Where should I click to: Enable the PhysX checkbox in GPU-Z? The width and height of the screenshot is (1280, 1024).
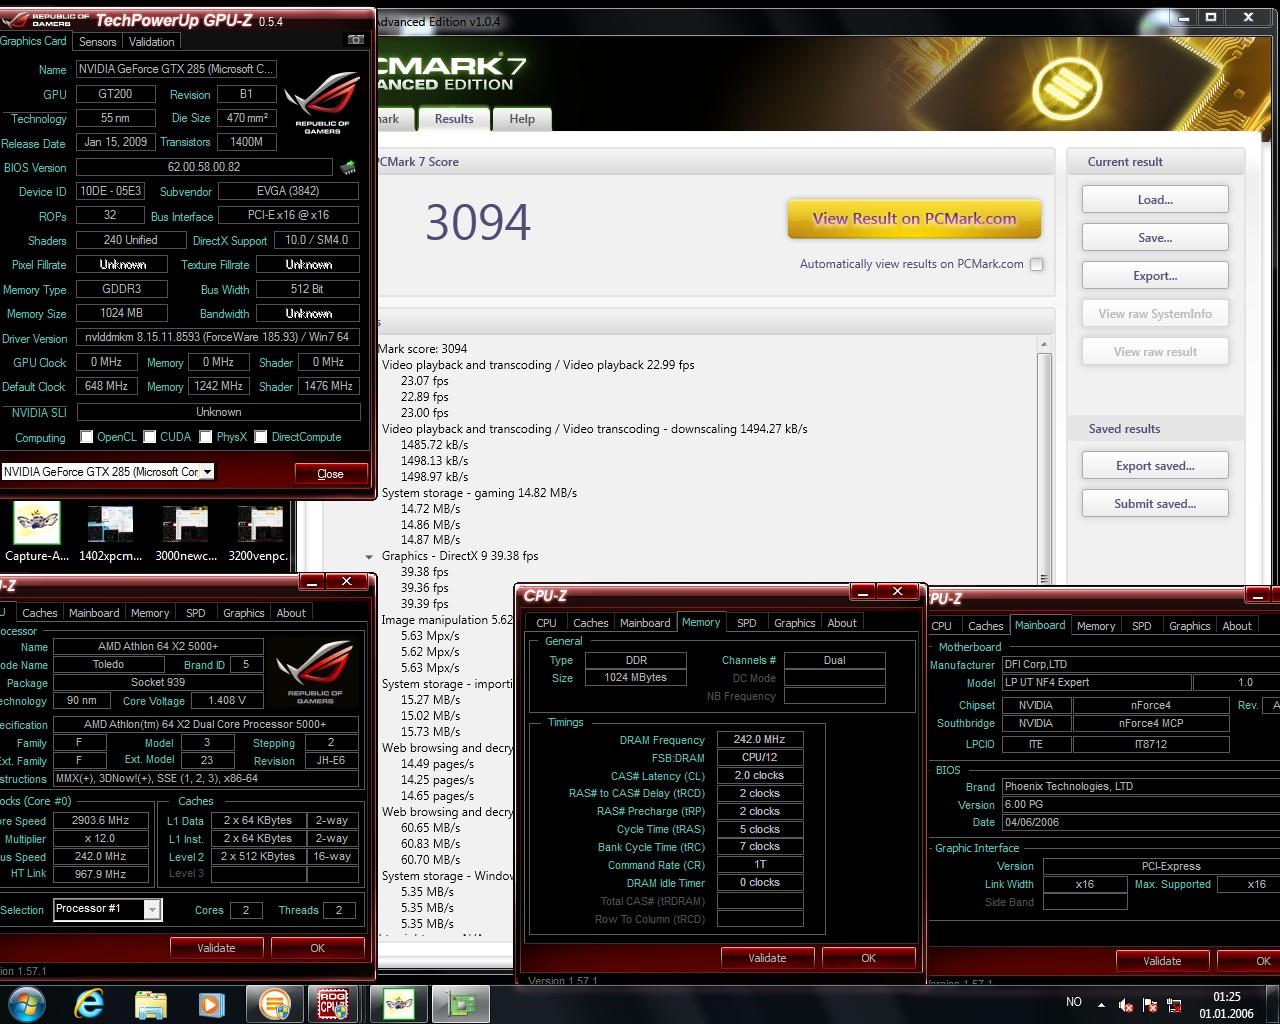206,437
